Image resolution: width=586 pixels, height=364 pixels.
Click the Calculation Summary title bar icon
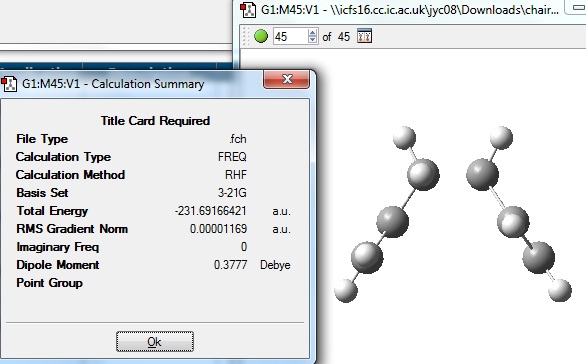click(9, 84)
